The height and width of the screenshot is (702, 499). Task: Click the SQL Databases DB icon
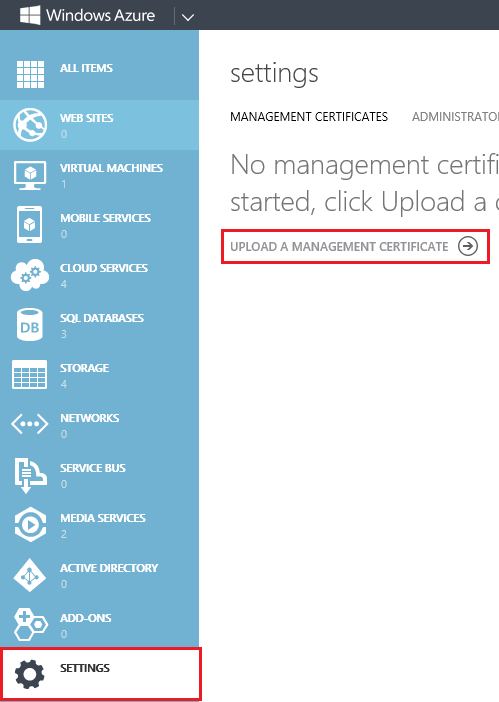(x=30, y=325)
